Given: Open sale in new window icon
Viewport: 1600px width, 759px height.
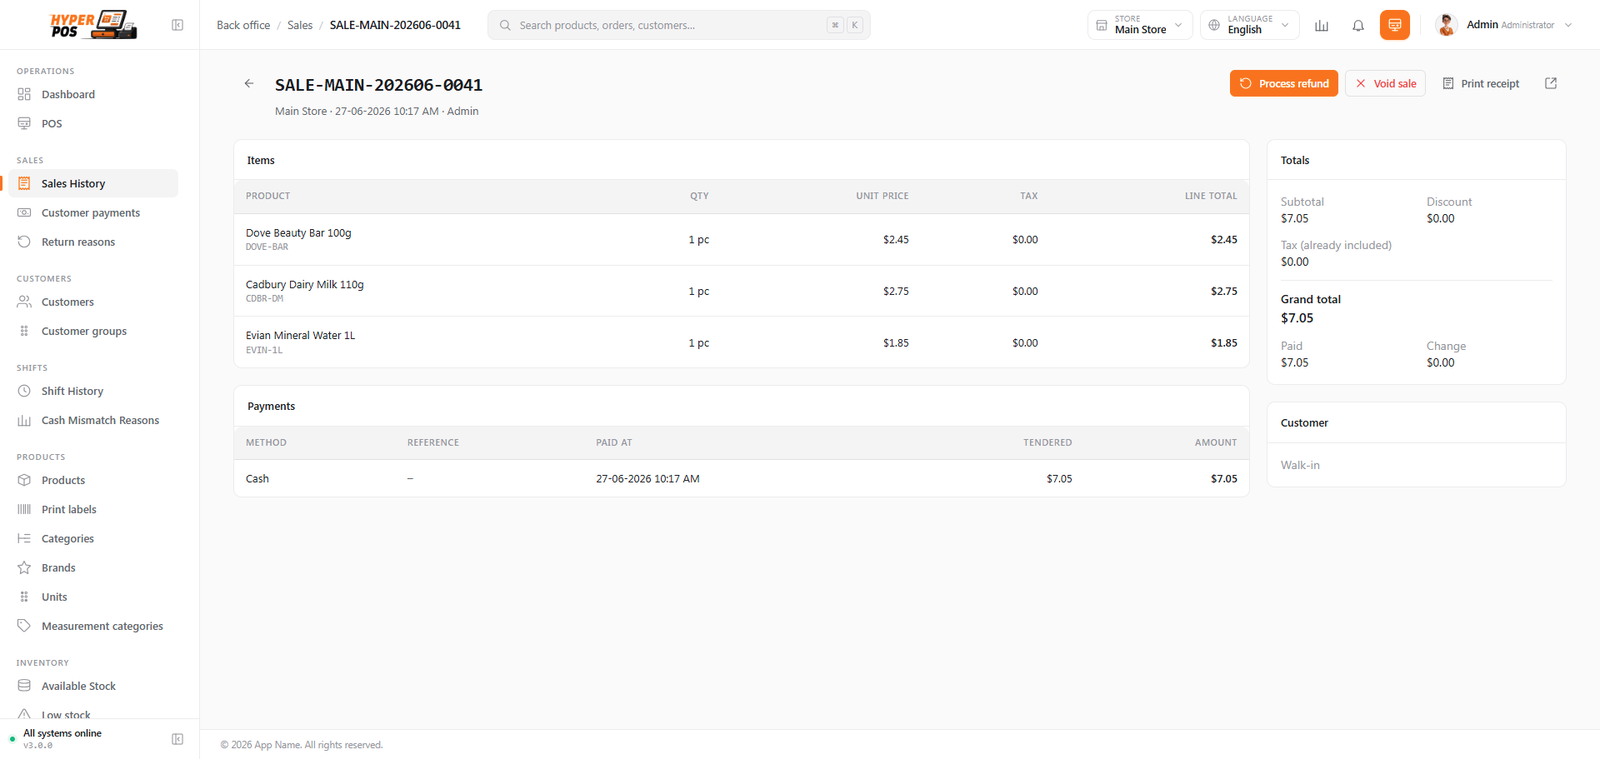Looking at the screenshot, I should click(x=1551, y=83).
